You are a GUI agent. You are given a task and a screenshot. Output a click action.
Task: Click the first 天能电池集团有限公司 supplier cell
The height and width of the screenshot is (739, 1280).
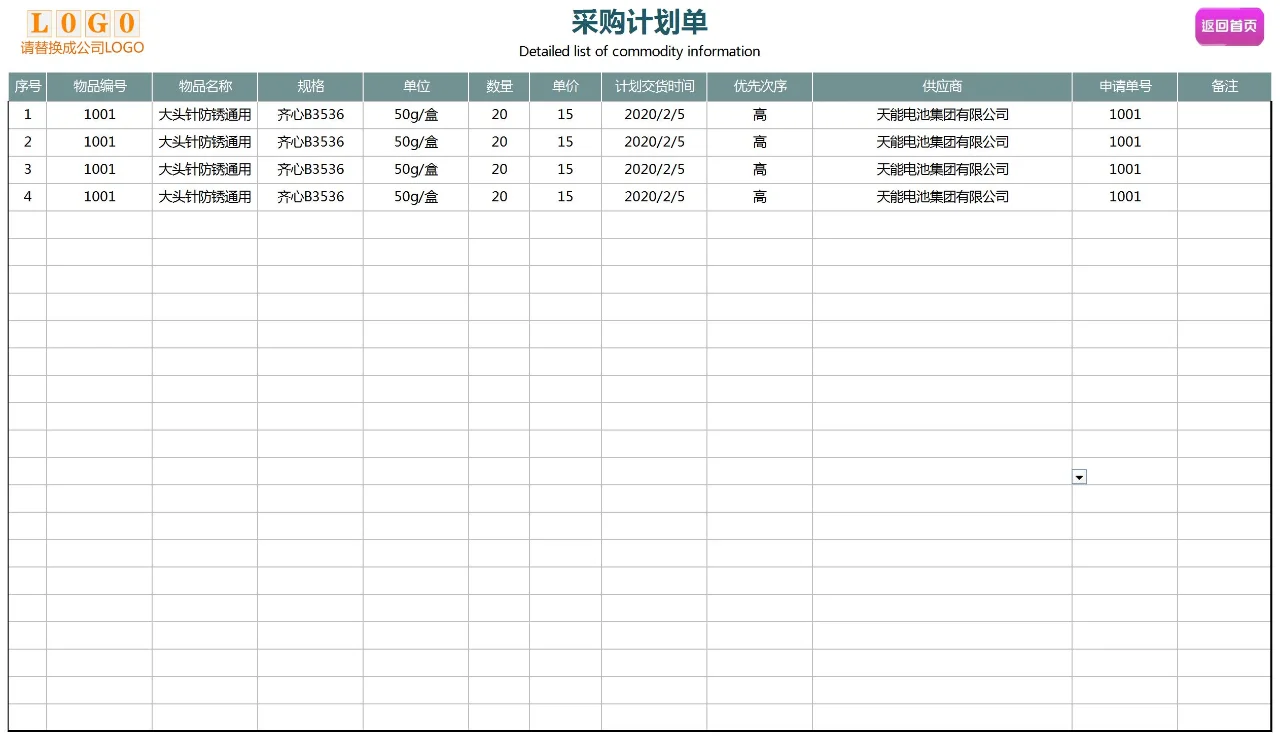941,114
